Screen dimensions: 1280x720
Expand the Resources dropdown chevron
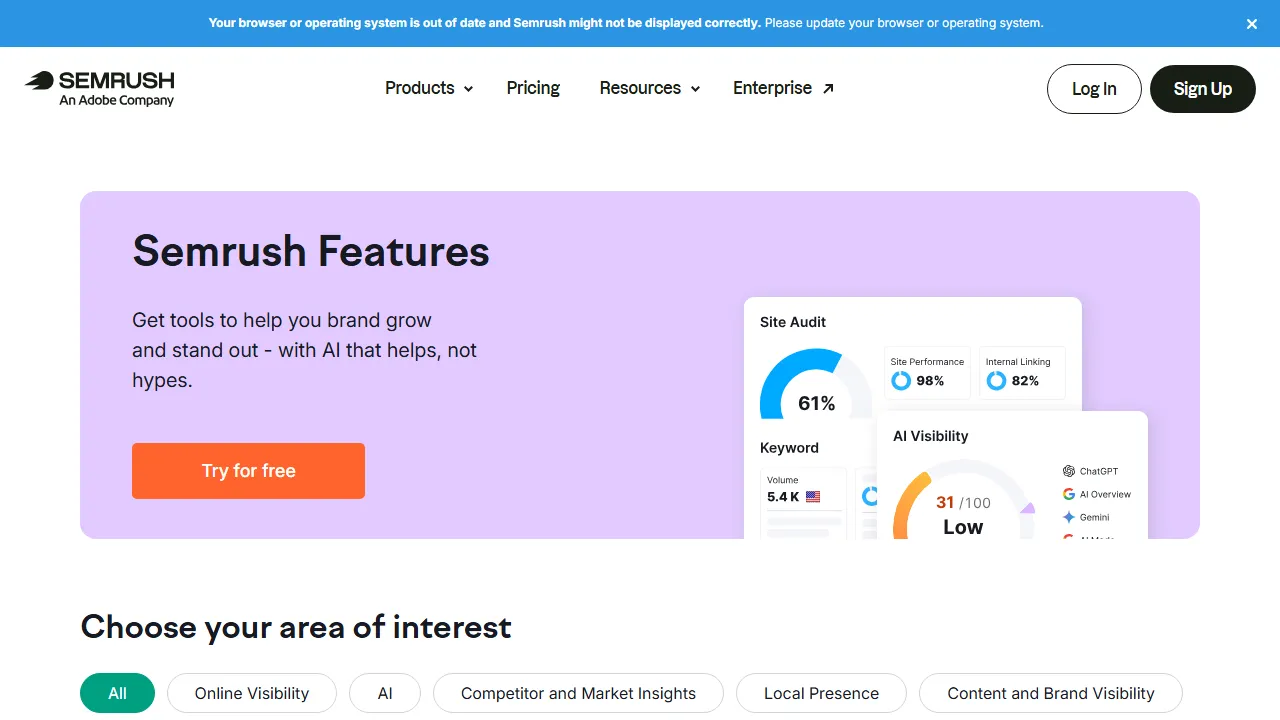pos(695,89)
